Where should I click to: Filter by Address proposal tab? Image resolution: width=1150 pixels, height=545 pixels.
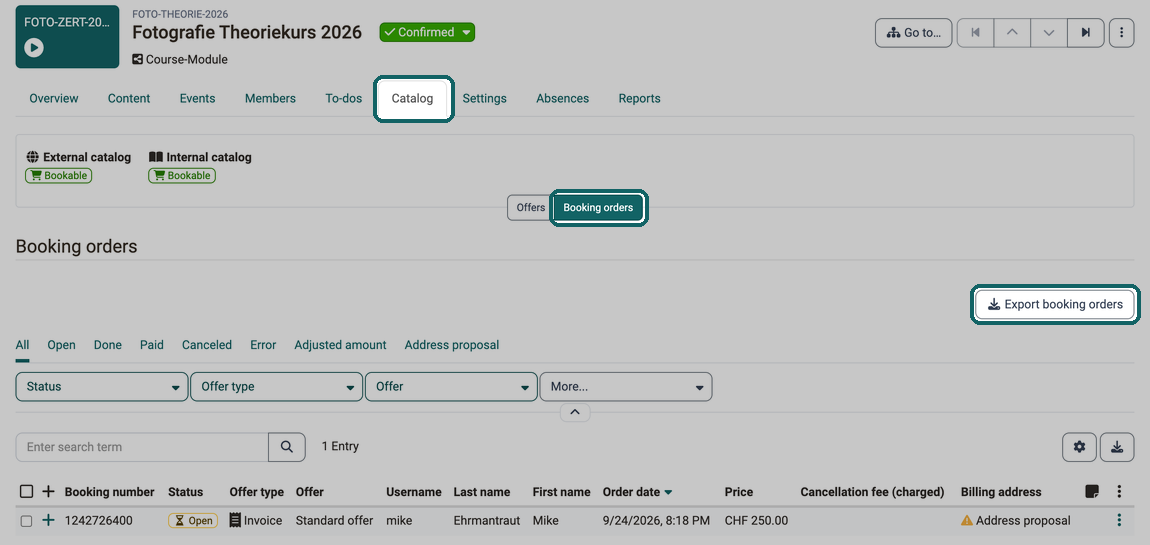pyautogui.click(x=452, y=345)
